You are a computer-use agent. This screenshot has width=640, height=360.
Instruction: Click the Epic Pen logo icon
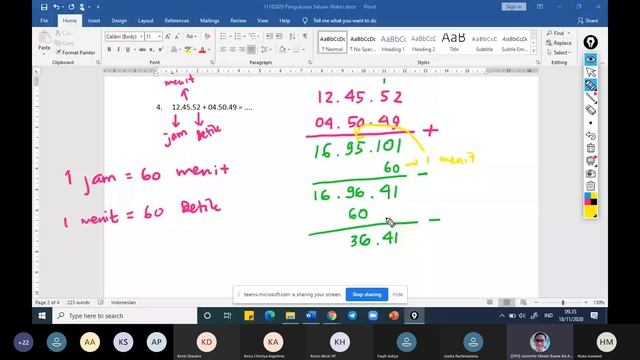[x=591, y=42]
